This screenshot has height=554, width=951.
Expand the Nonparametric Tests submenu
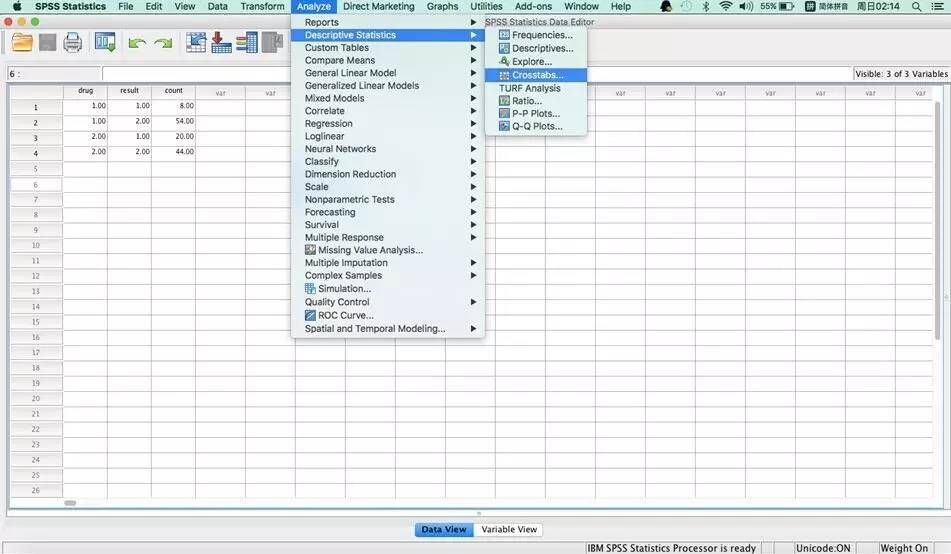388,199
